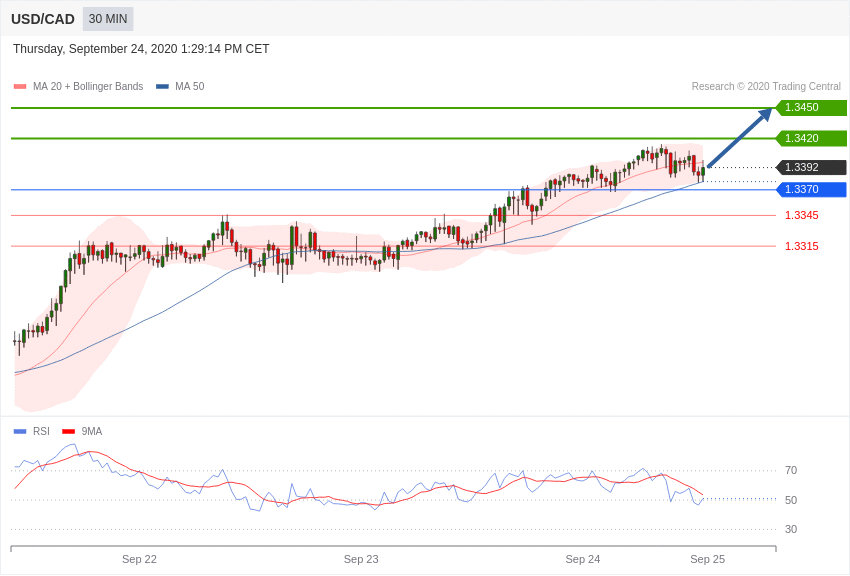Click the Sep 24 date axis label

tap(583, 559)
